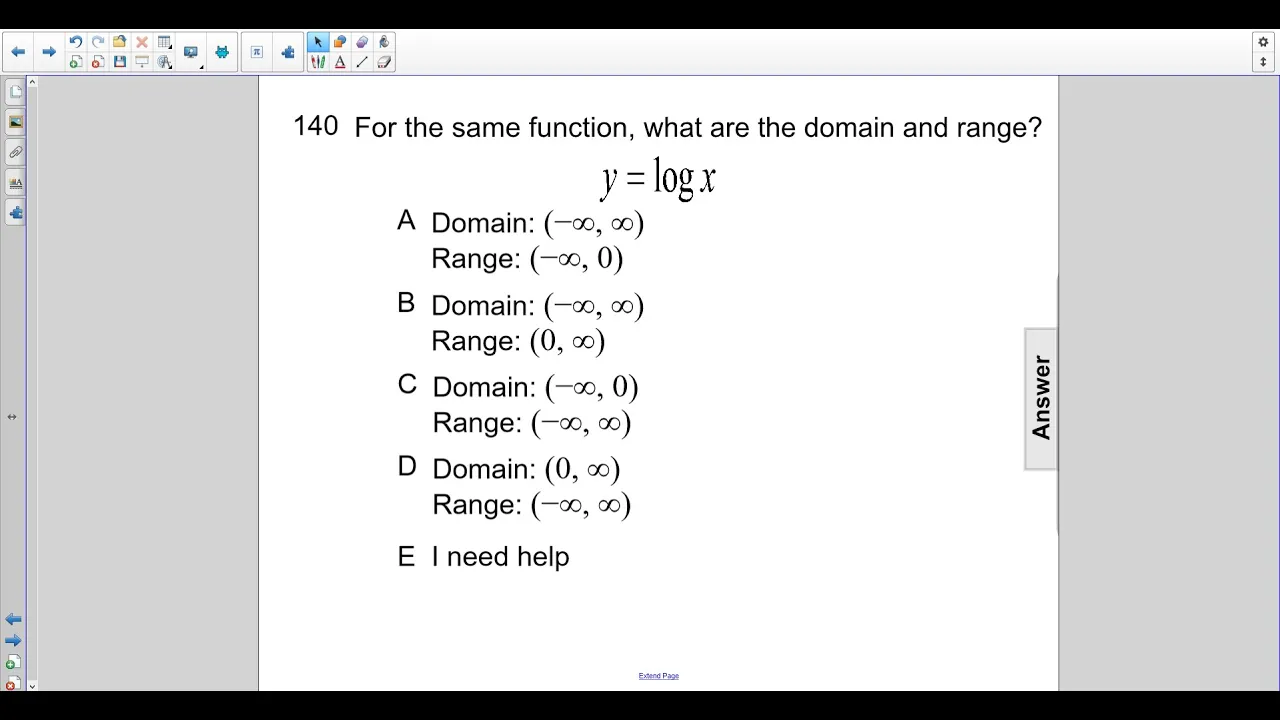
Task: Select the line tool
Action: pyautogui.click(x=362, y=62)
